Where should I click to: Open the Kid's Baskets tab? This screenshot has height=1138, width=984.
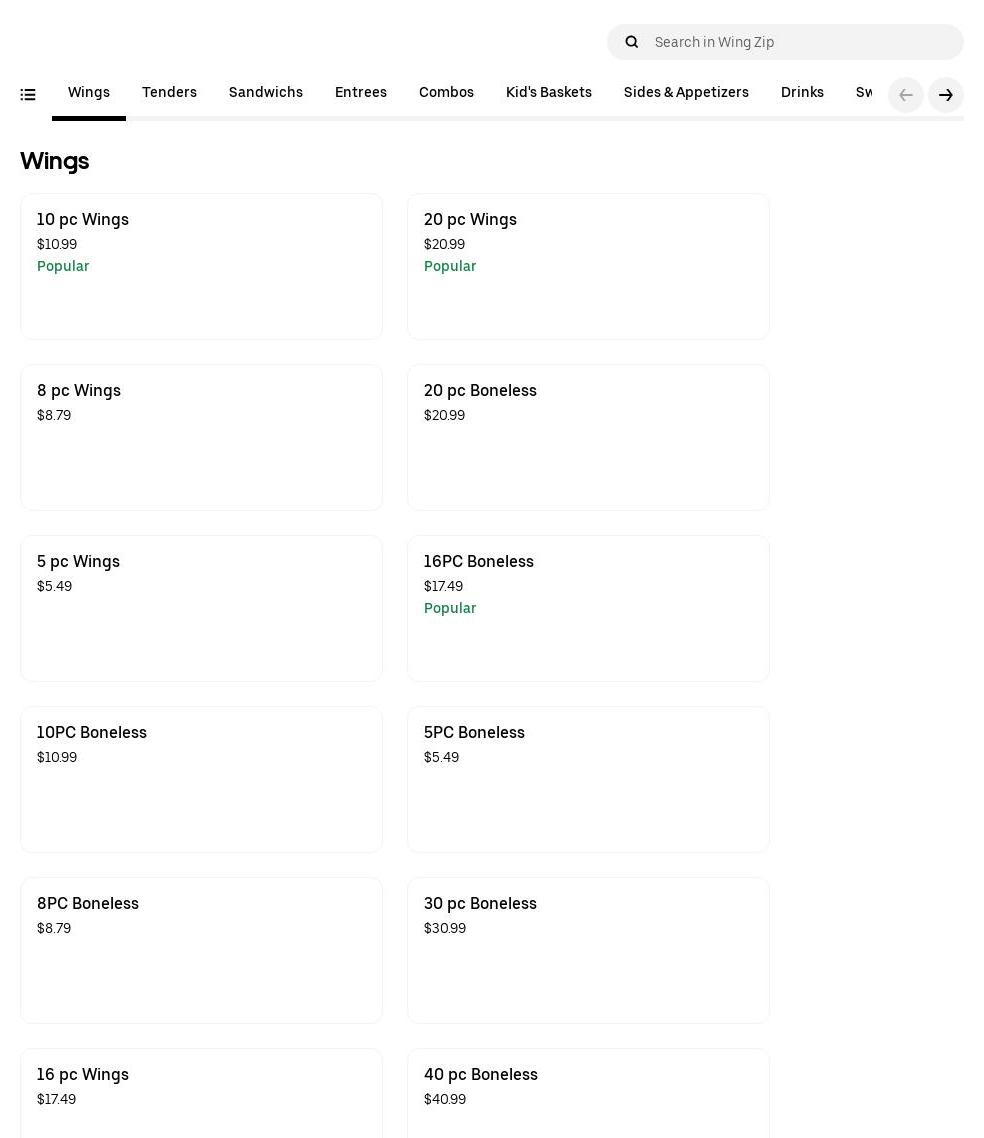point(548,93)
